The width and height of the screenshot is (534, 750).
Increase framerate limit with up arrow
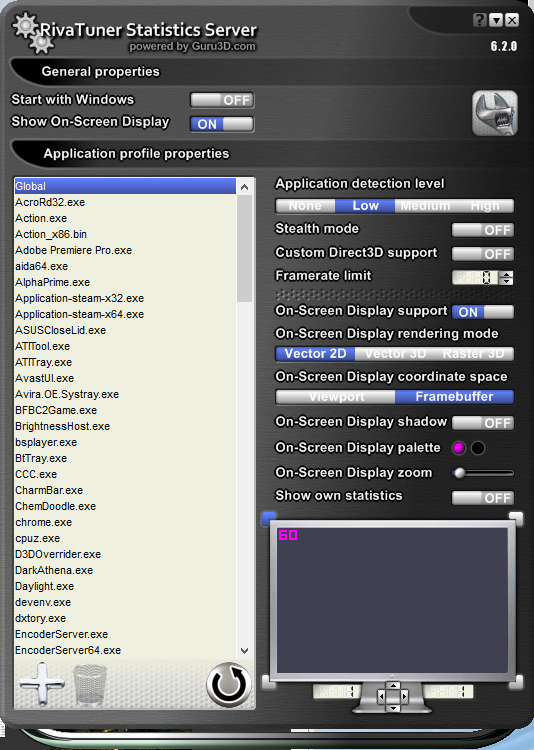(506, 274)
